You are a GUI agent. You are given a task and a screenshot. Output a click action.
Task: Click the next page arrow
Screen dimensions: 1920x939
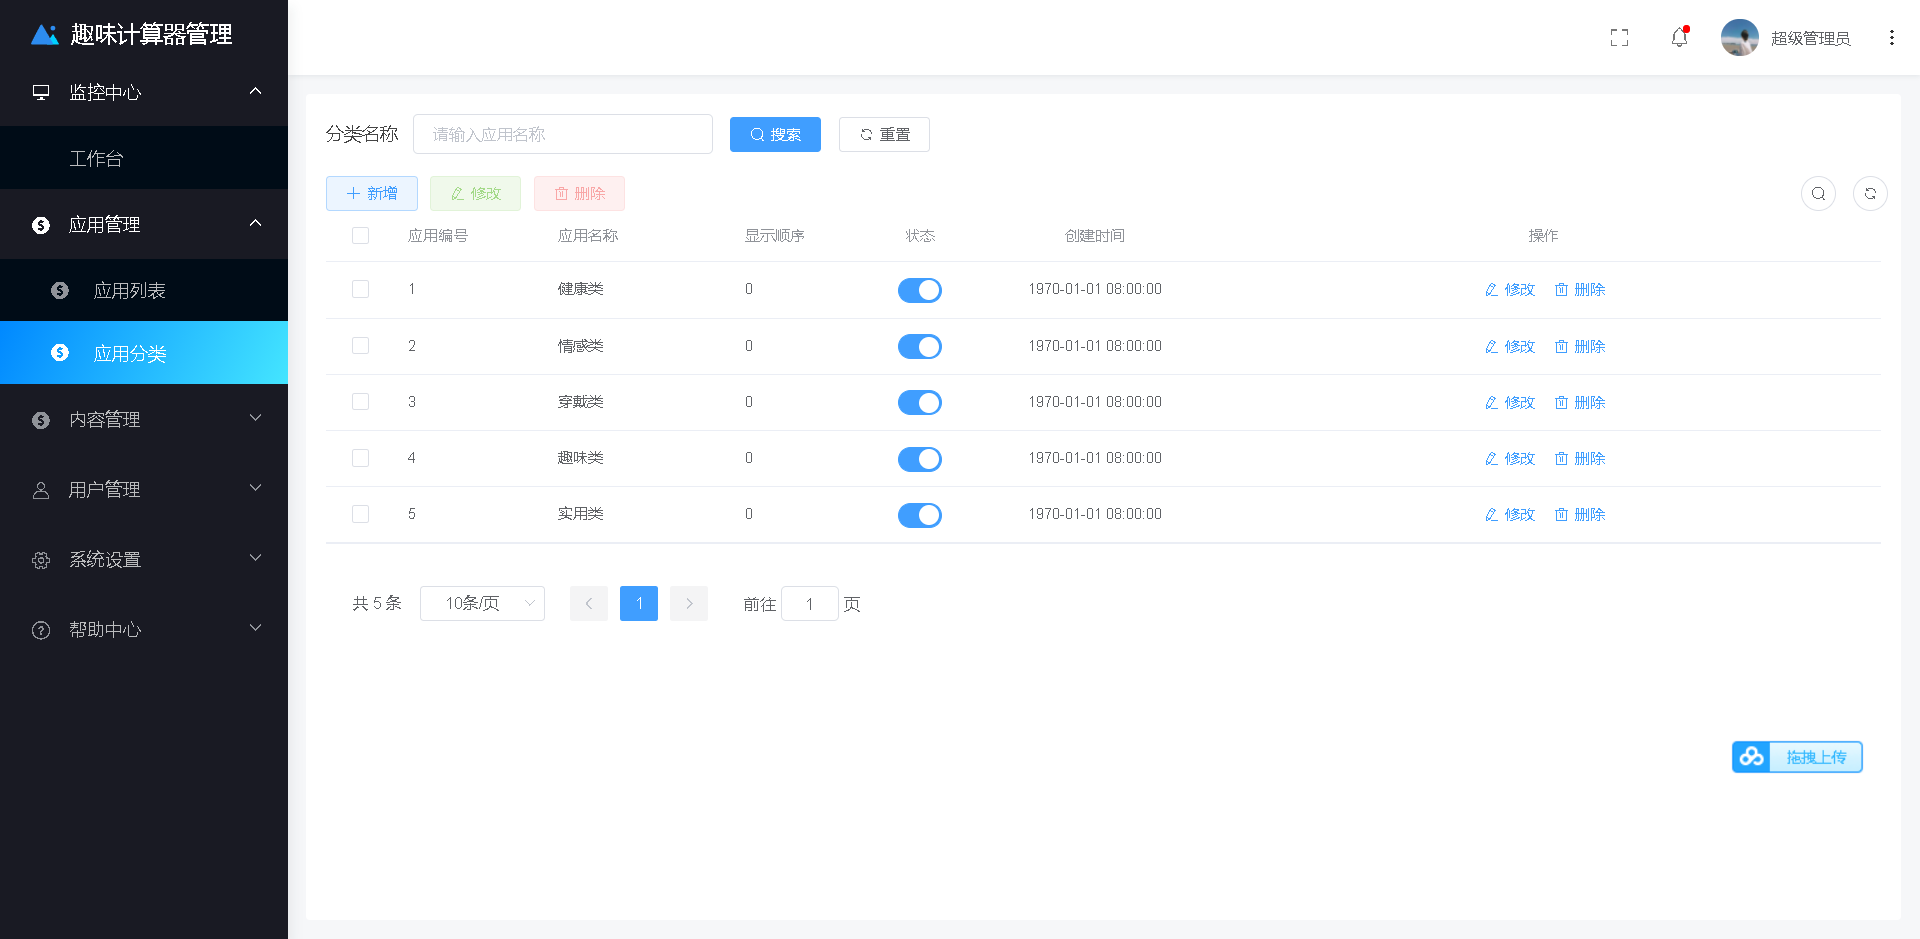689,603
